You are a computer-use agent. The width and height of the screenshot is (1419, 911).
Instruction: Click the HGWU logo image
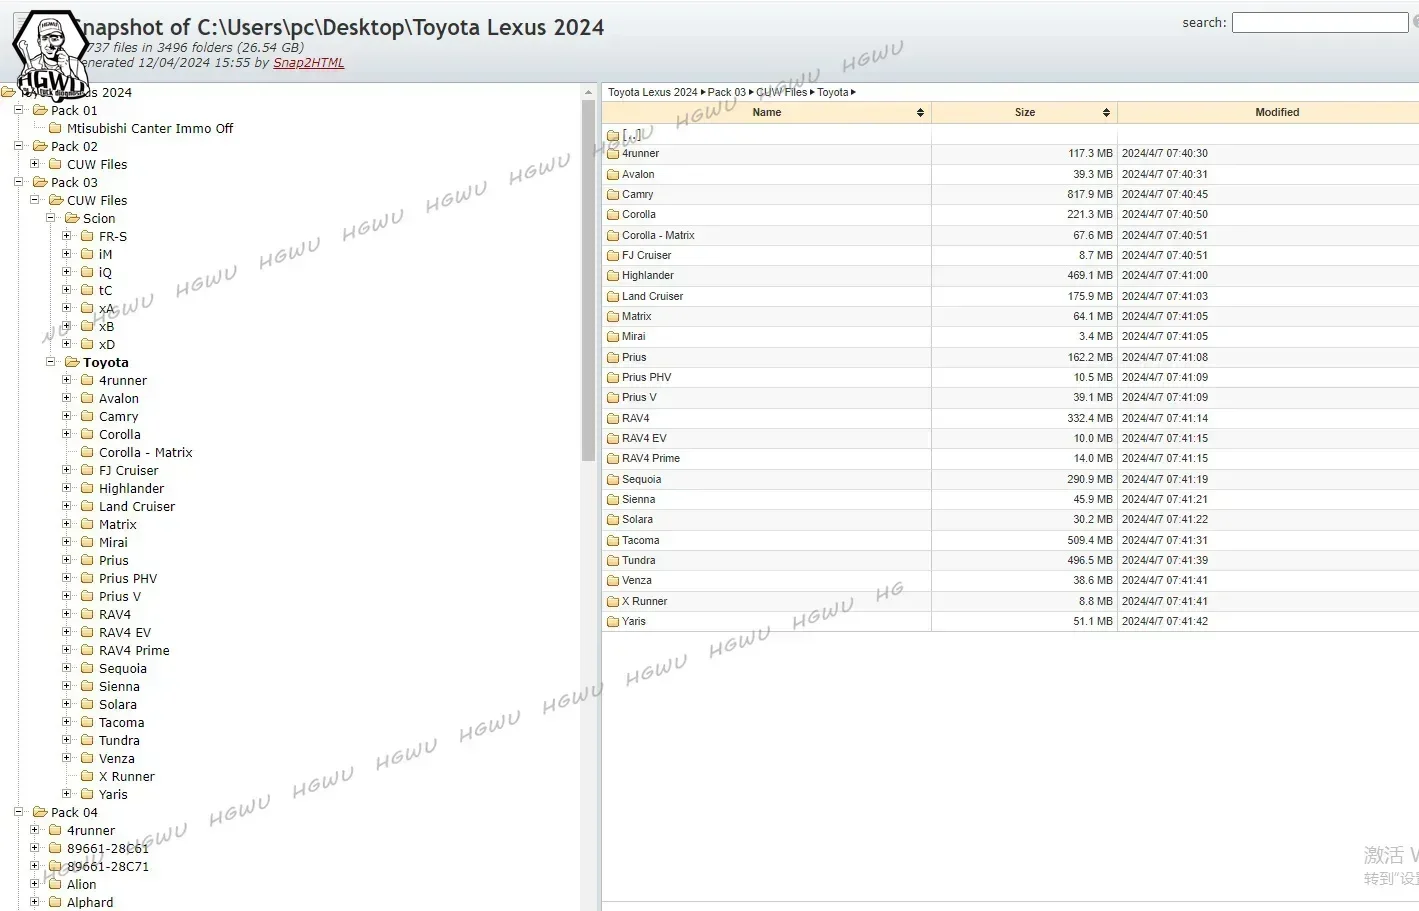(48, 55)
